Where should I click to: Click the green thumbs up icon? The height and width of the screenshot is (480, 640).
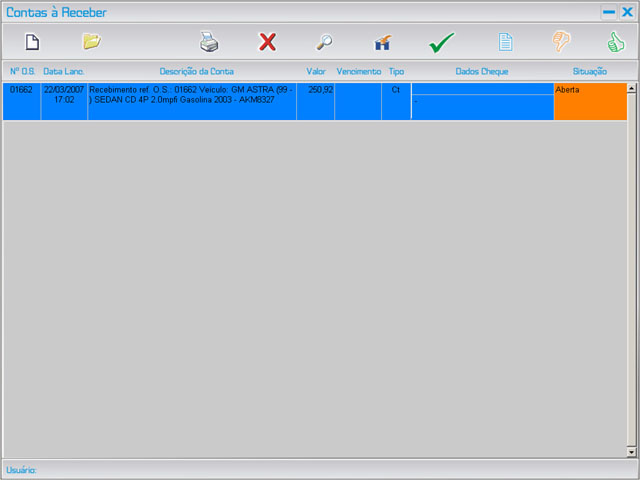tap(616, 42)
